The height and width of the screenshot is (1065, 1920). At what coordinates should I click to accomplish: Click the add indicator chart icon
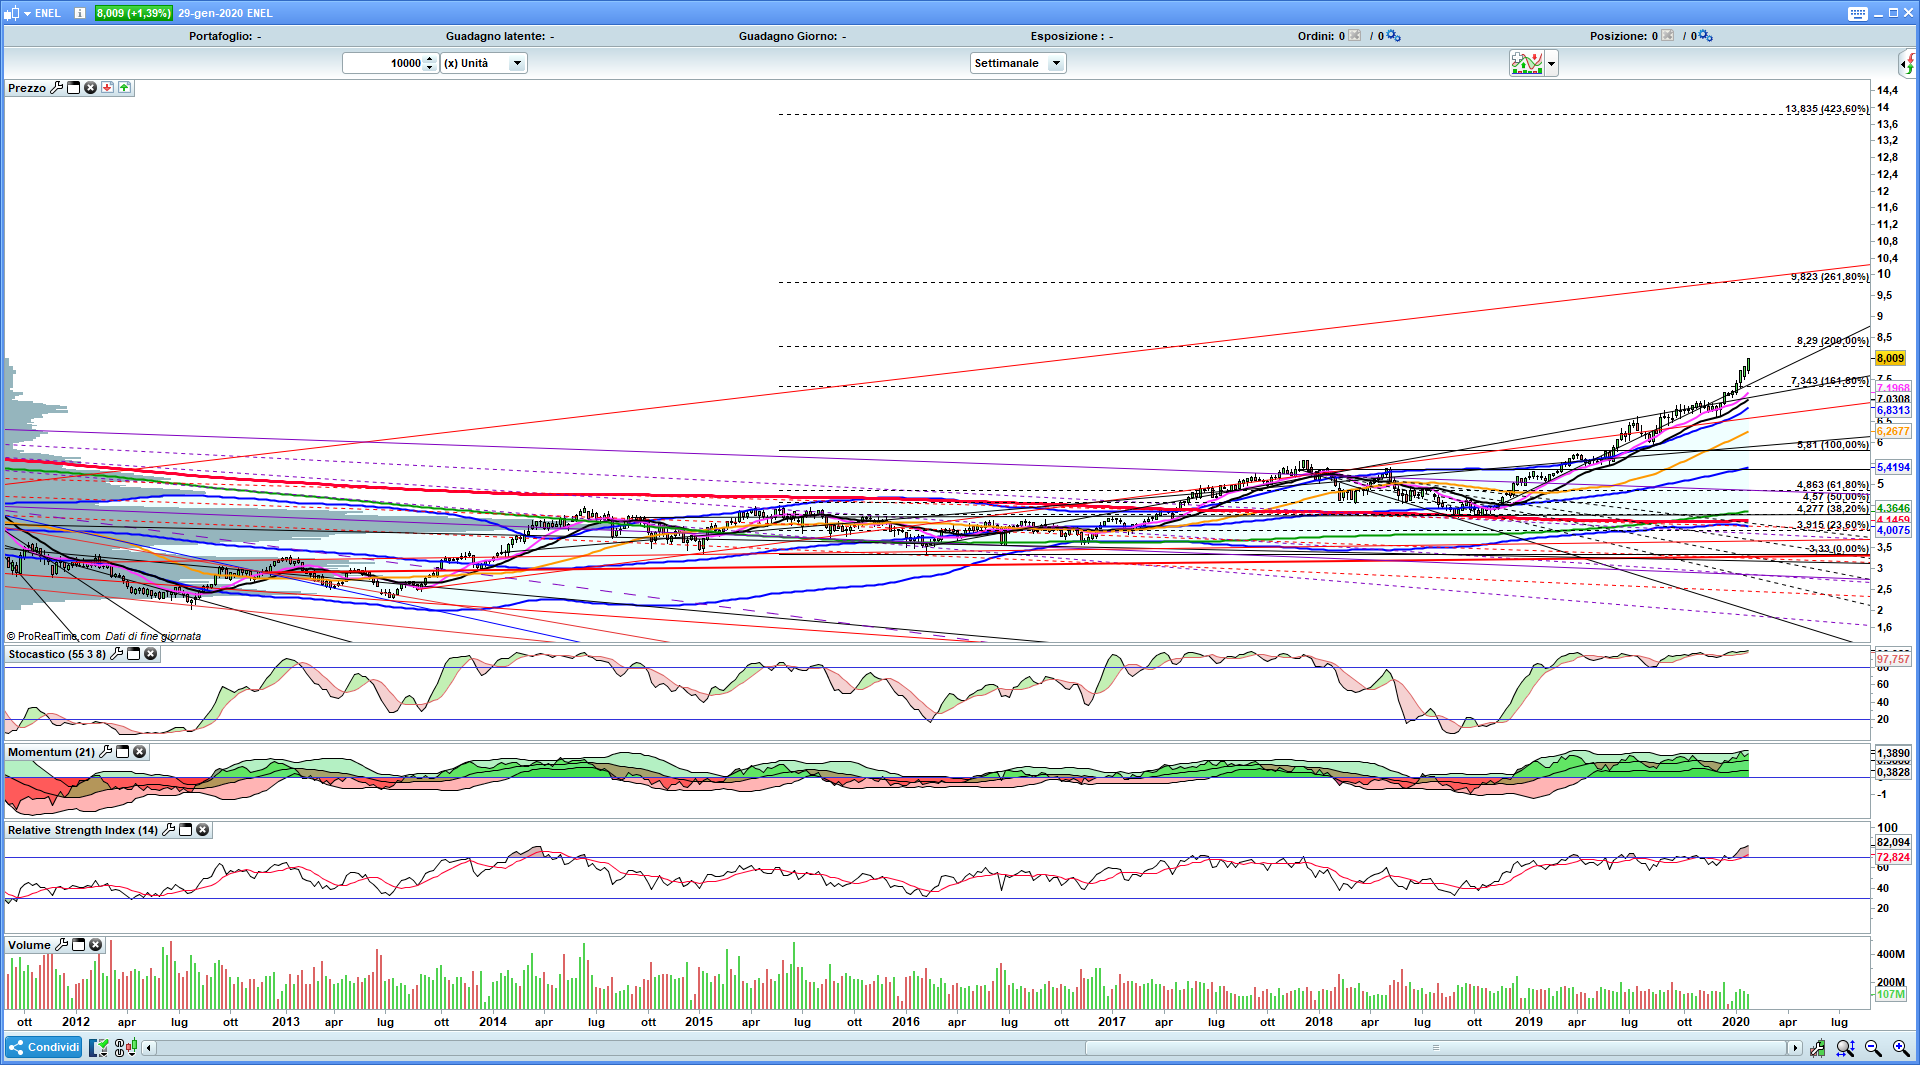click(x=1527, y=64)
